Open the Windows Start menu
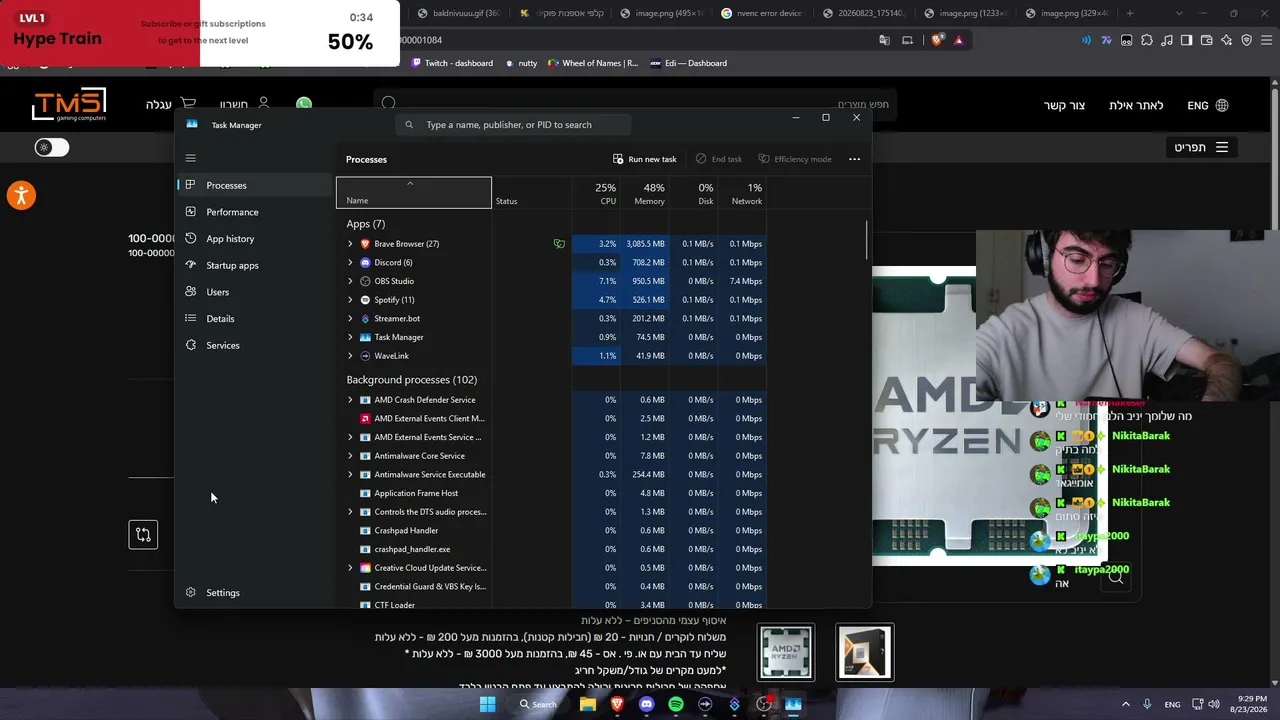1280x720 pixels. tap(487, 704)
